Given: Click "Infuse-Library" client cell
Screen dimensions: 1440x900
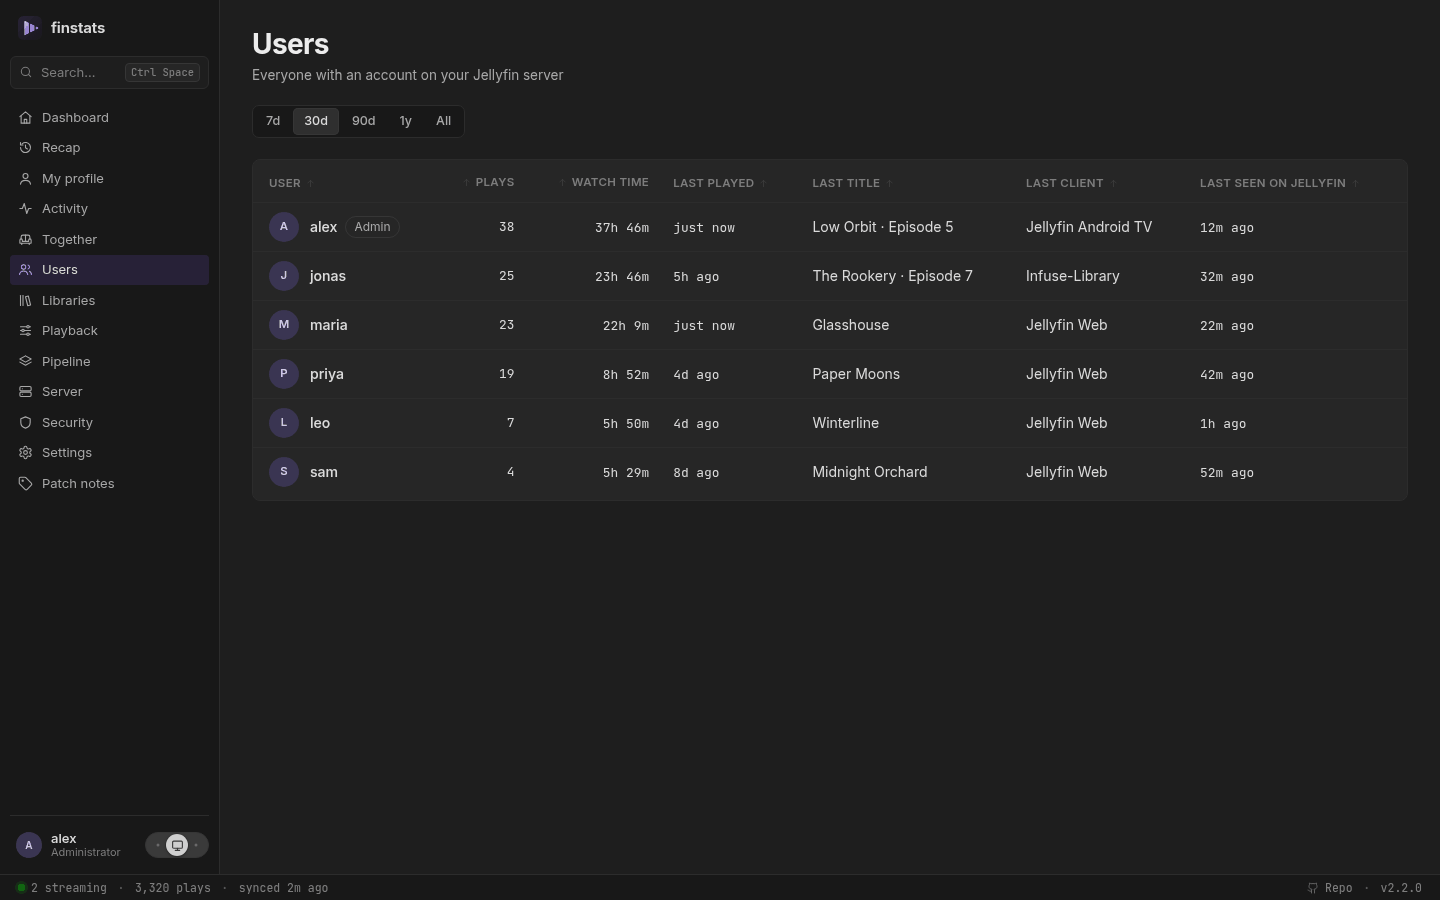Looking at the screenshot, I should point(1073,276).
